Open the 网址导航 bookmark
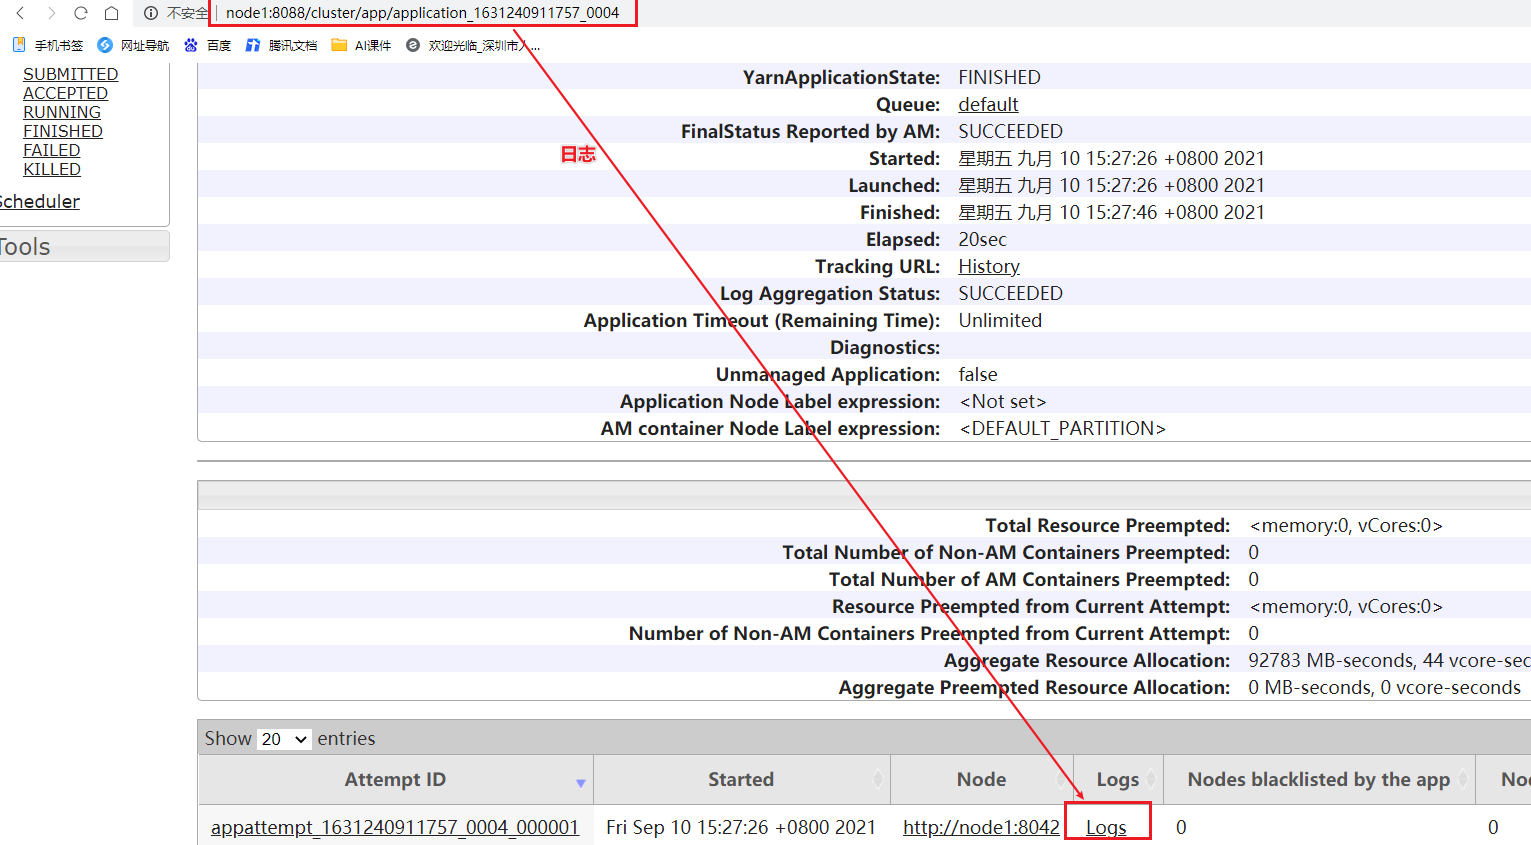1531x845 pixels. point(133,45)
